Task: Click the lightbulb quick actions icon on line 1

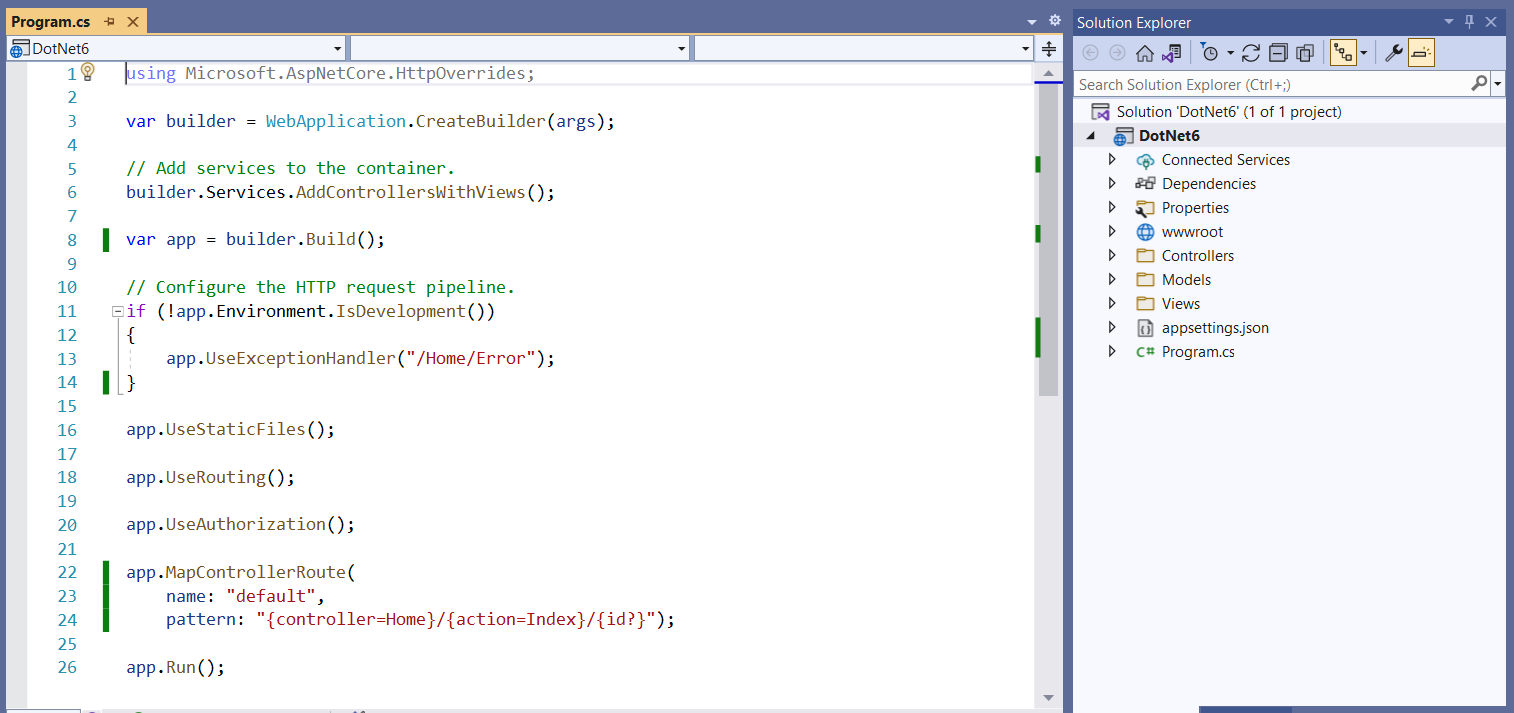Action: pos(87,72)
